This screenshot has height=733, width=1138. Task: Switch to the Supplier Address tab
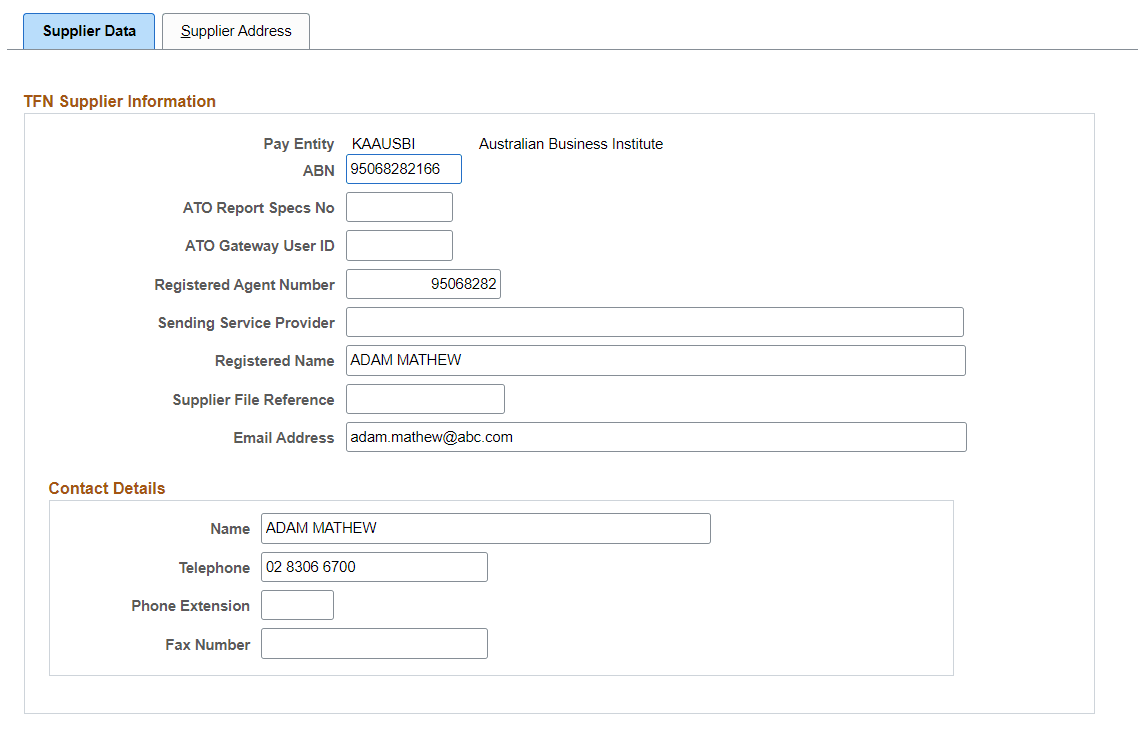point(235,31)
